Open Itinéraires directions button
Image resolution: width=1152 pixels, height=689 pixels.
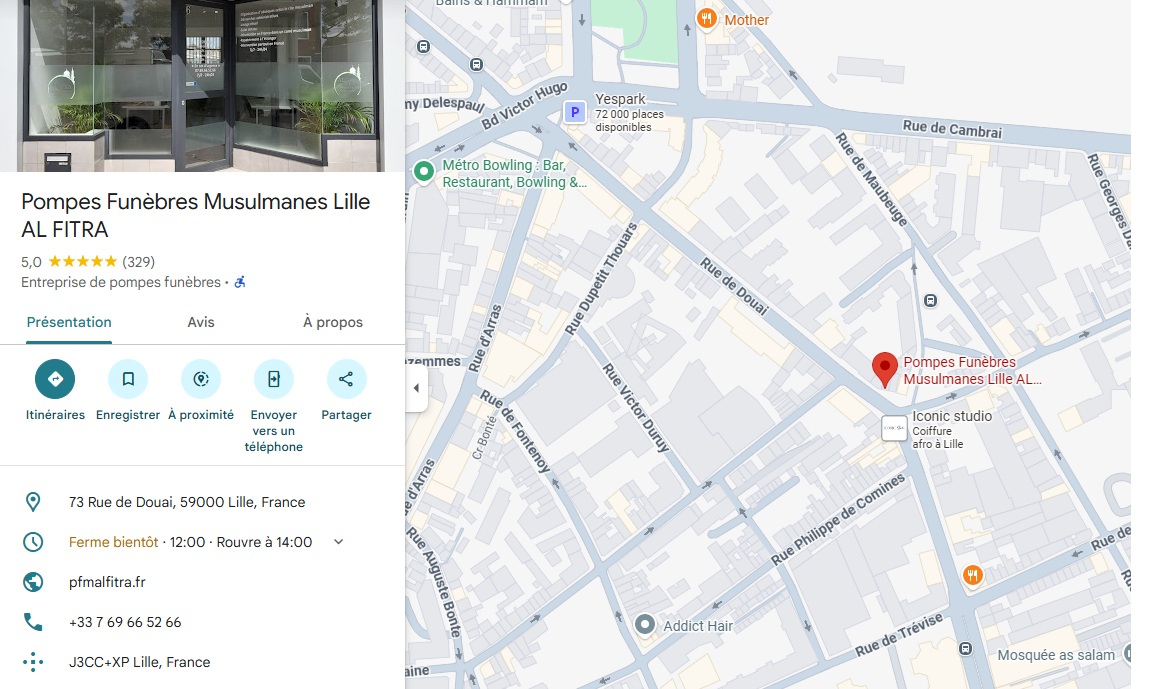[55, 379]
